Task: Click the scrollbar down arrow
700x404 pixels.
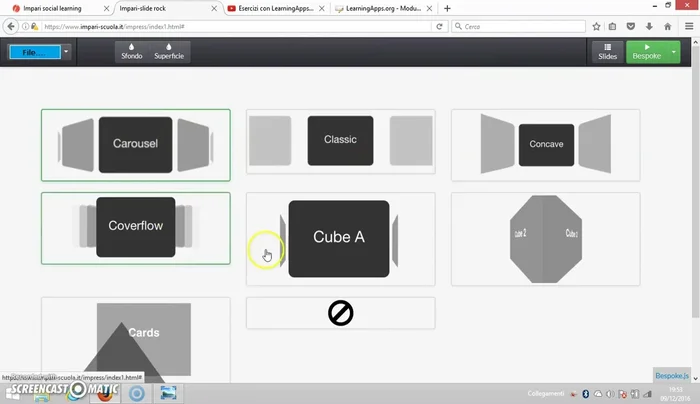Action: pos(695,378)
